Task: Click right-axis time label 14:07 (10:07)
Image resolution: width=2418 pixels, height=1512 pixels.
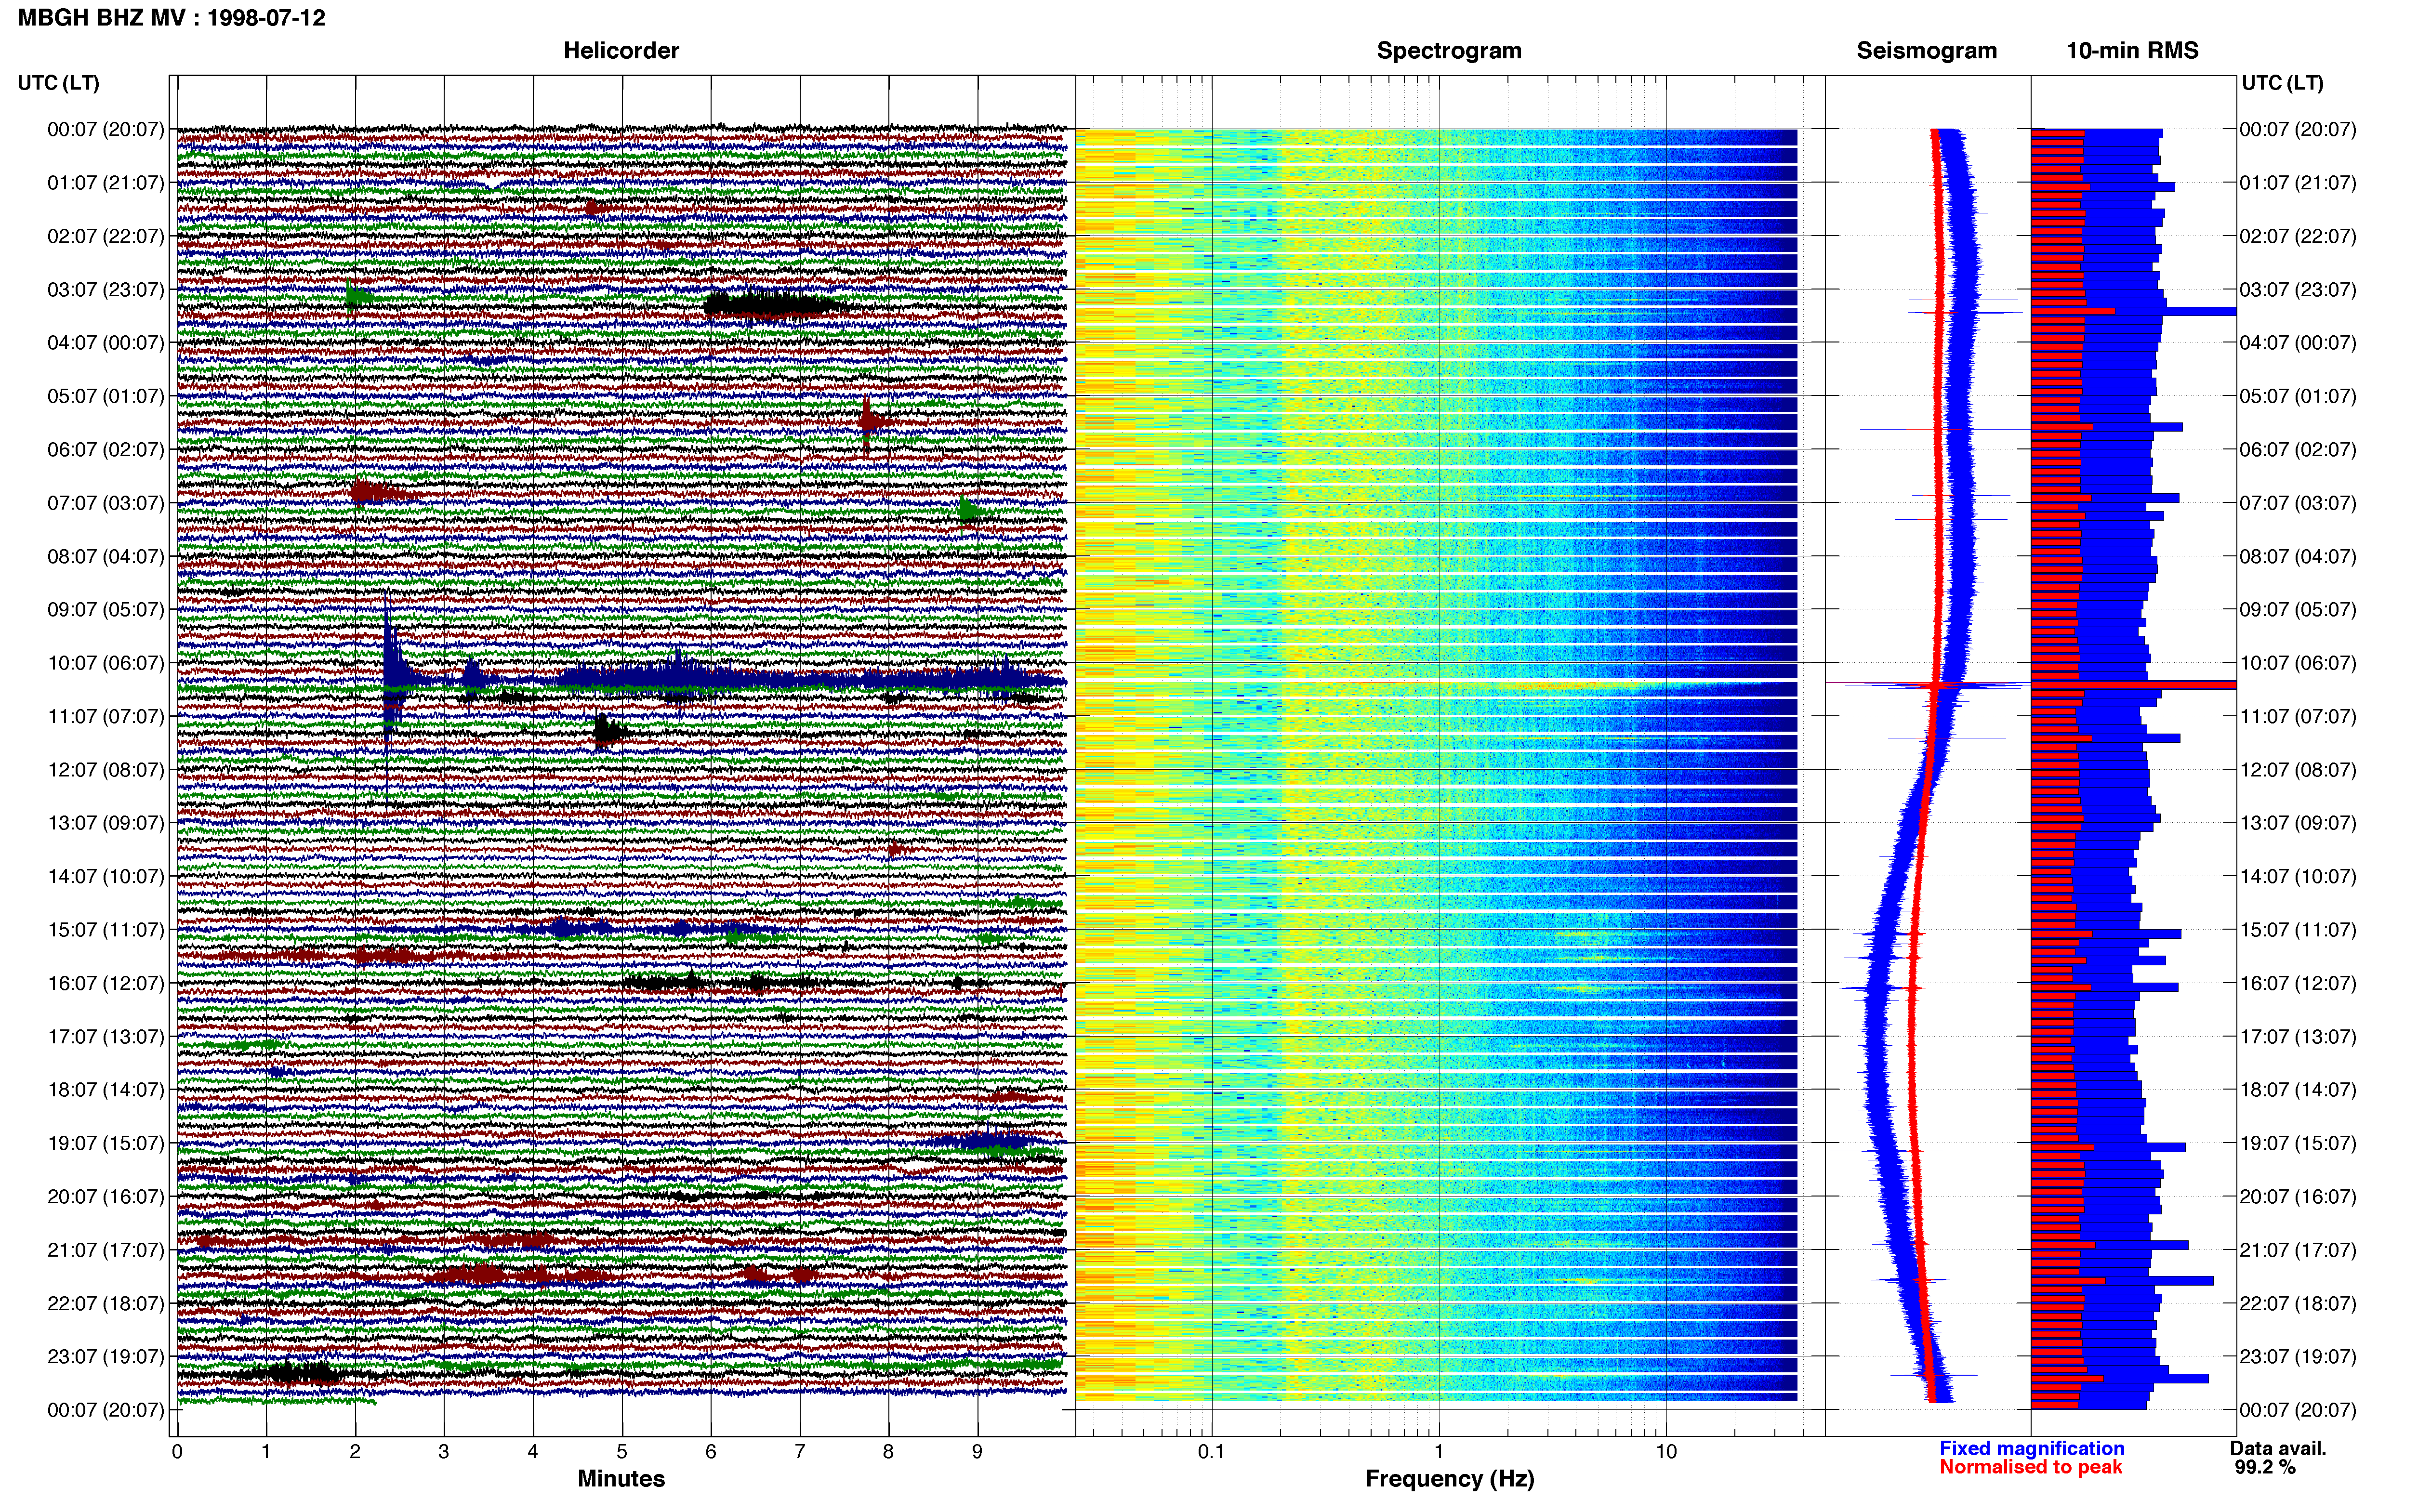Action: 2298,877
